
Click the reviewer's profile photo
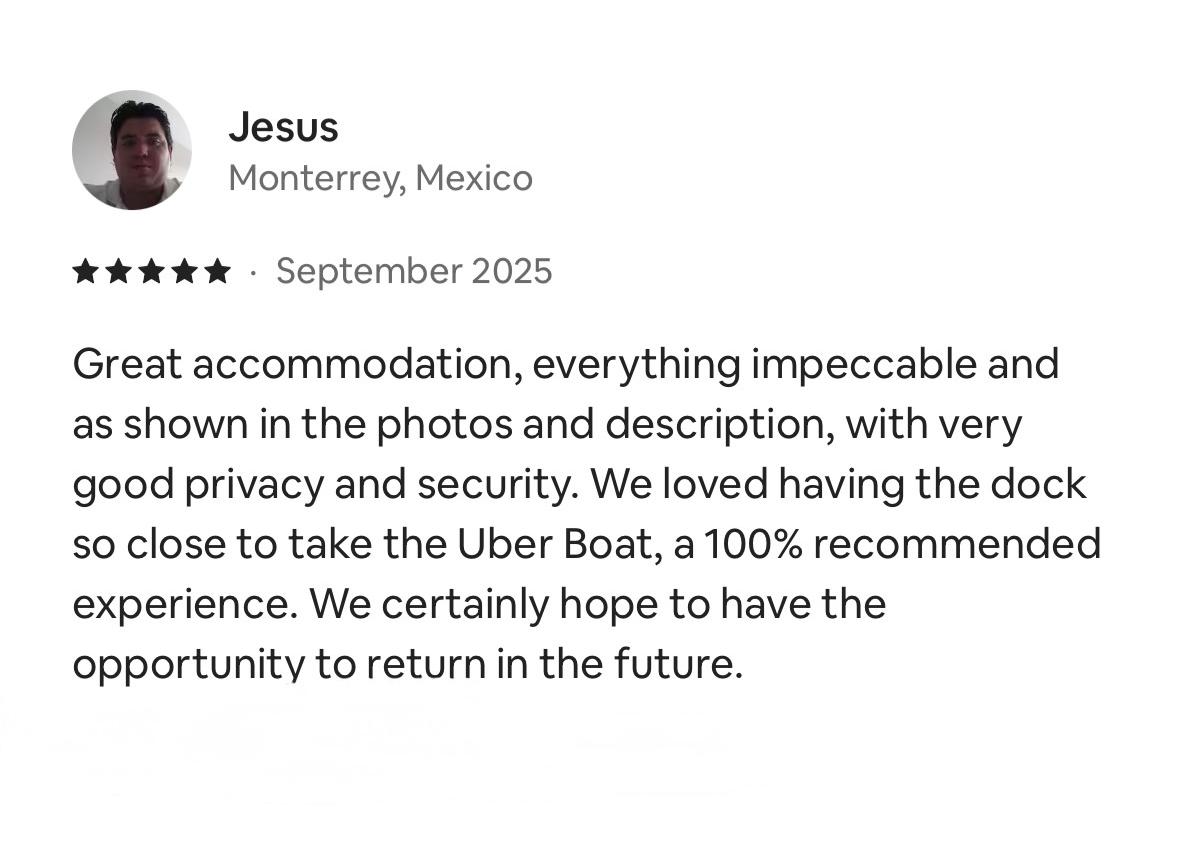coord(132,150)
